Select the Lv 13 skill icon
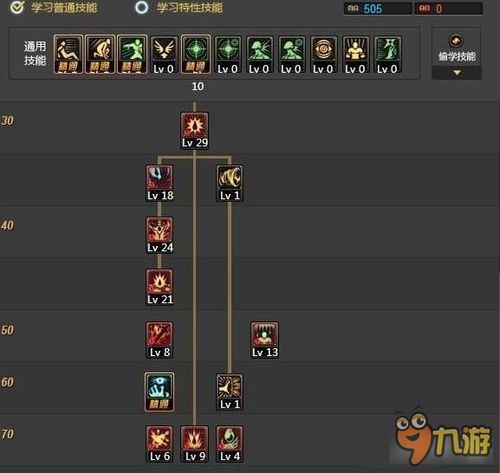Screen dimensions: 500x473 (264, 340)
